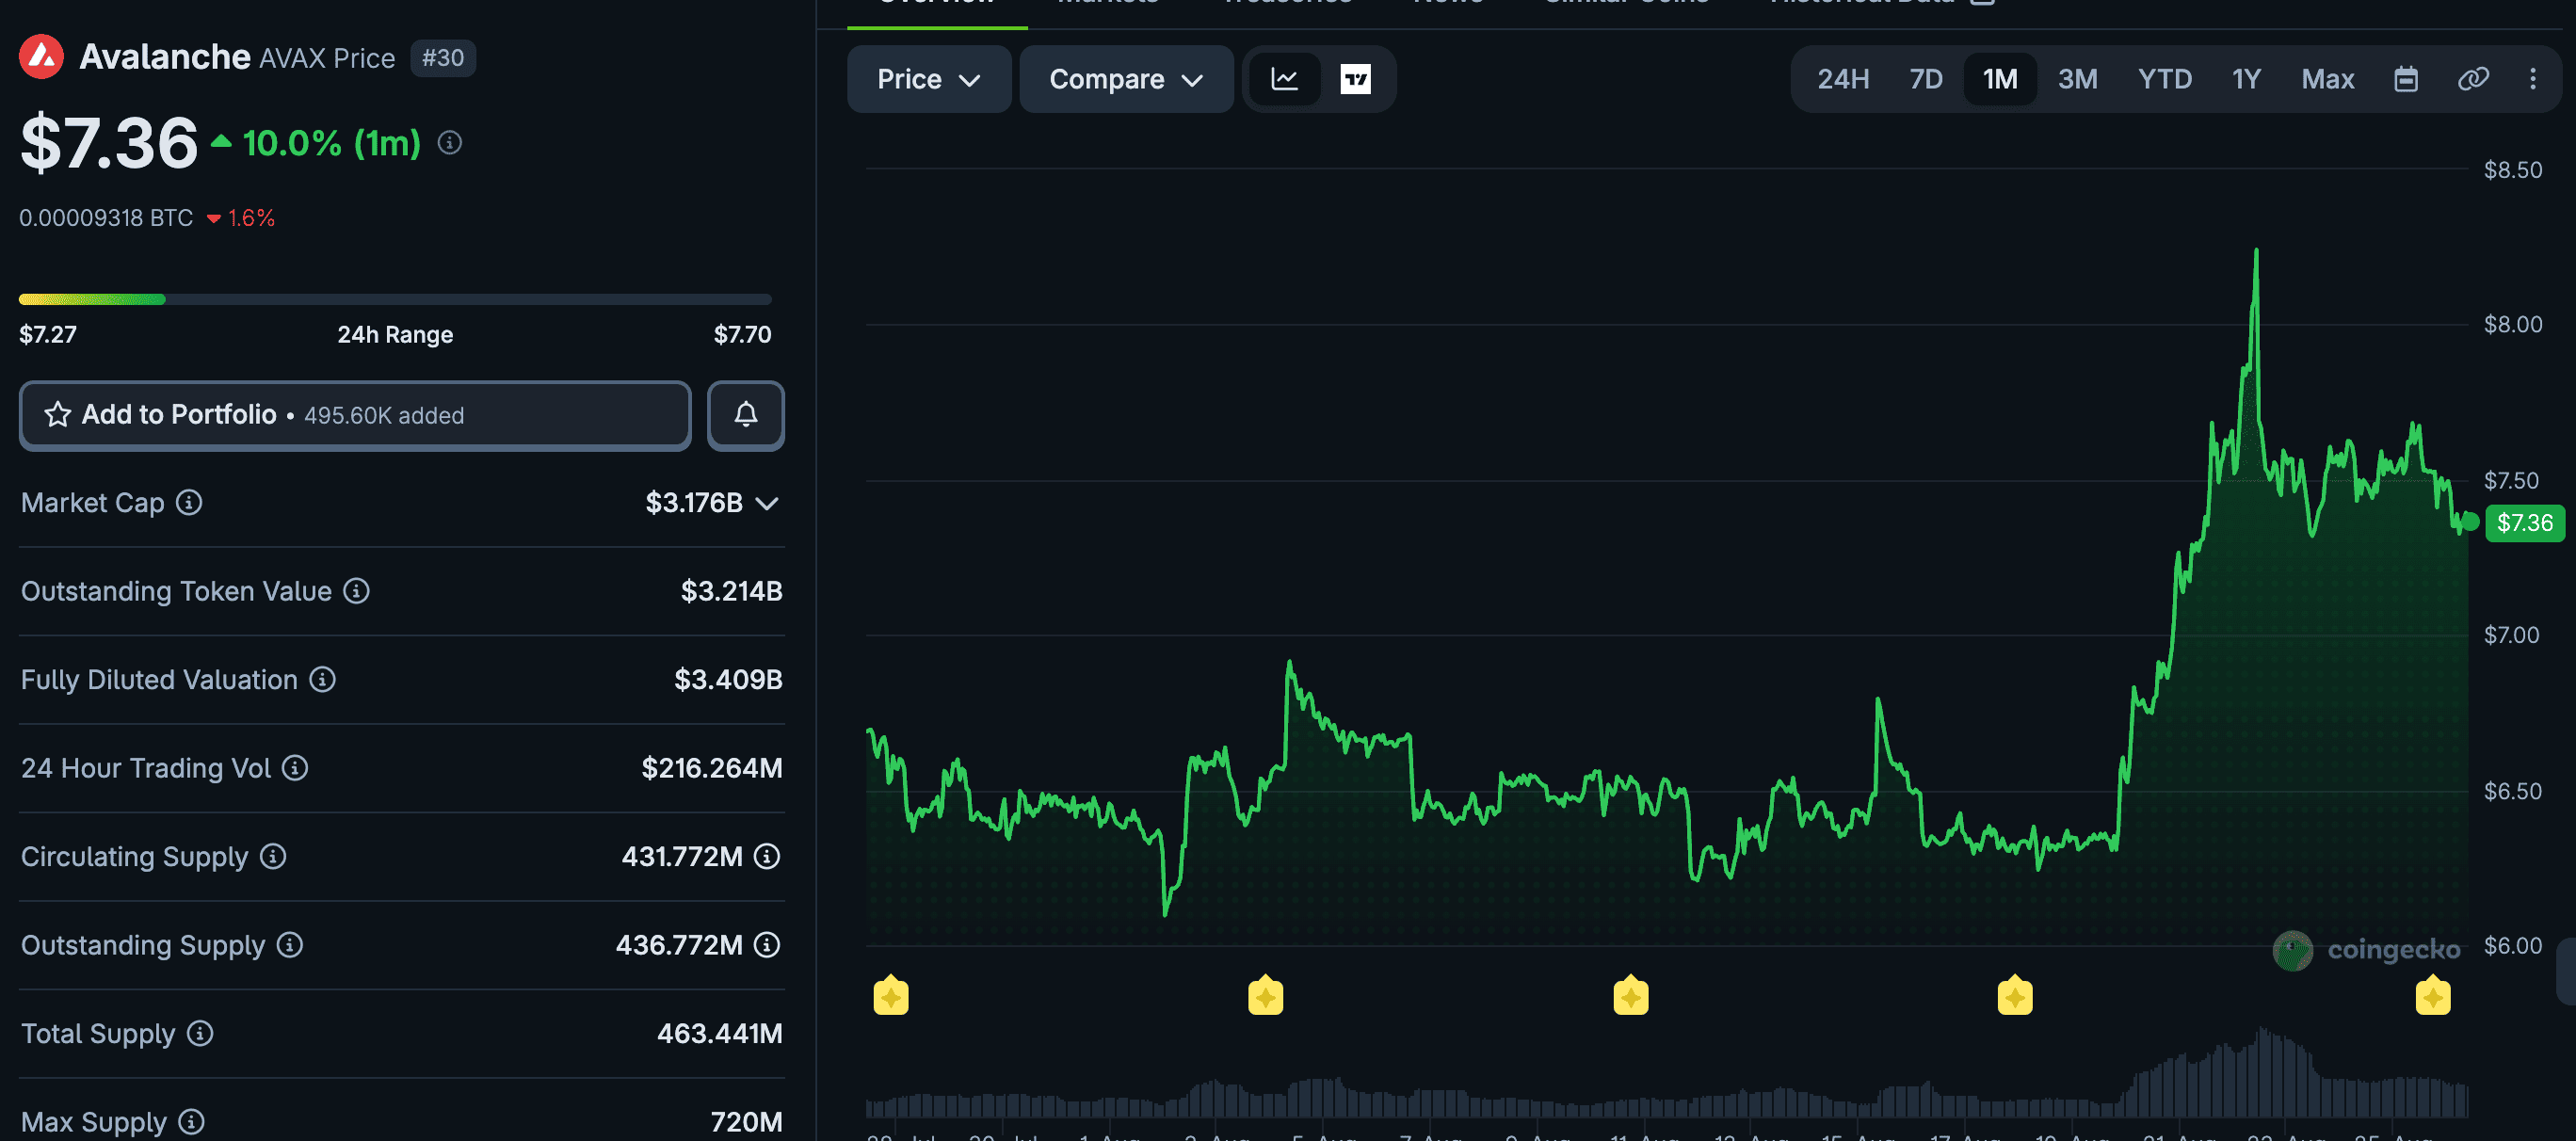The height and width of the screenshot is (1141, 2576).
Task: Open the Compare dropdown
Action: tap(1126, 79)
